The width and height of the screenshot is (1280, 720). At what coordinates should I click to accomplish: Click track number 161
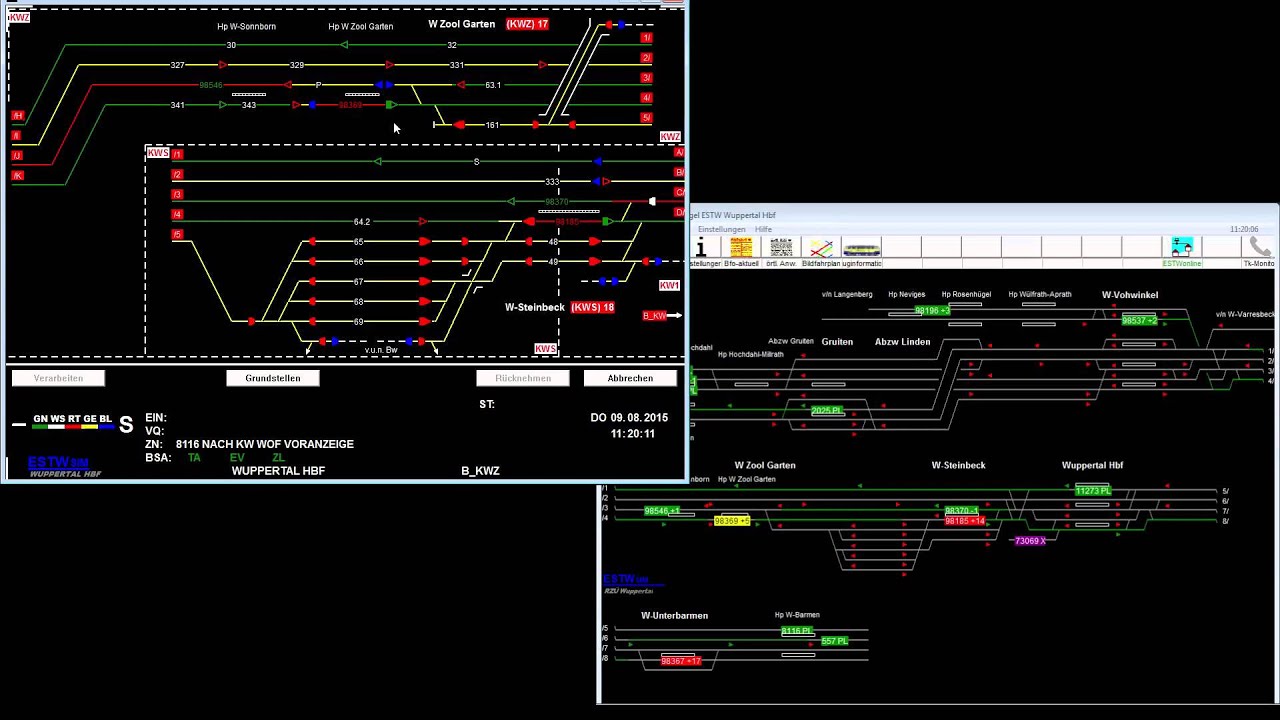(492, 125)
